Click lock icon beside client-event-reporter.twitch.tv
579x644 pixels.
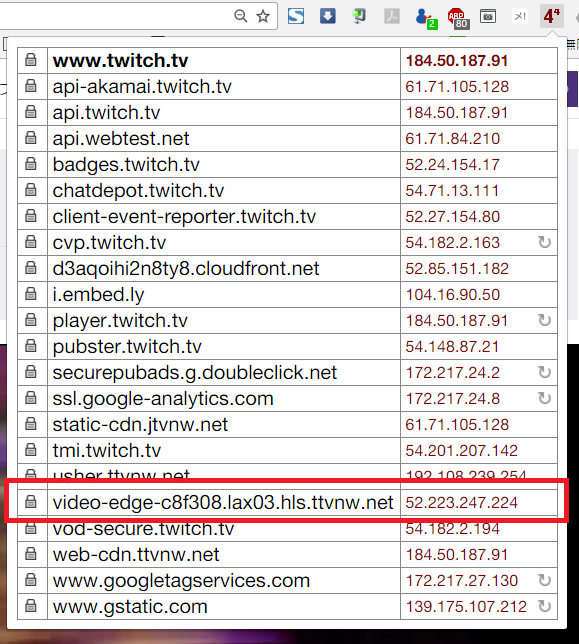(31, 216)
